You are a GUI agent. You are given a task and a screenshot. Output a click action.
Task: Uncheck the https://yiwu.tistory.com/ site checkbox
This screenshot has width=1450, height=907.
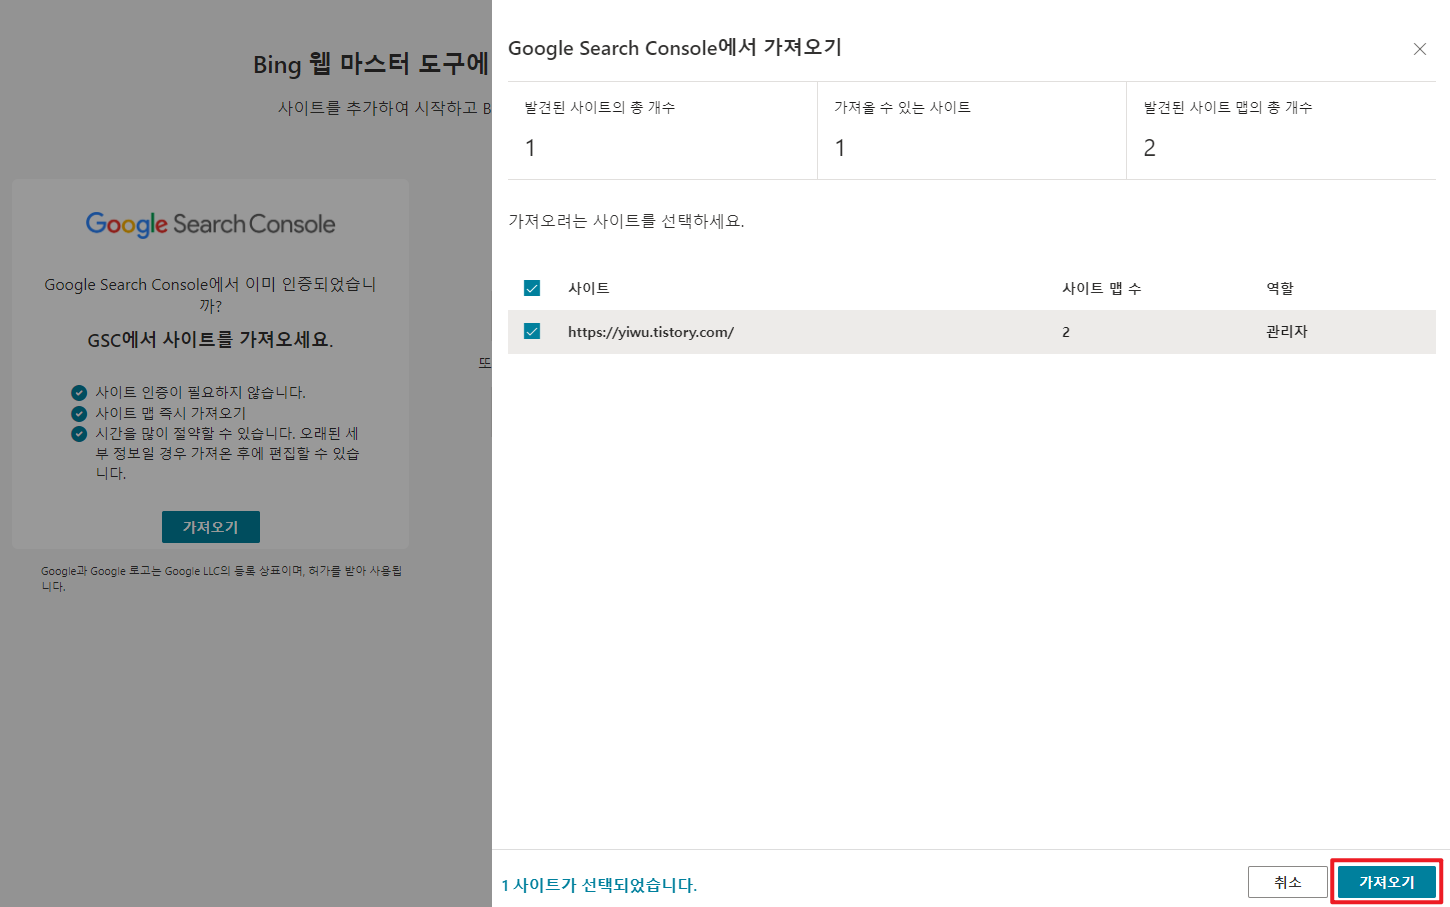[x=532, y=331]
